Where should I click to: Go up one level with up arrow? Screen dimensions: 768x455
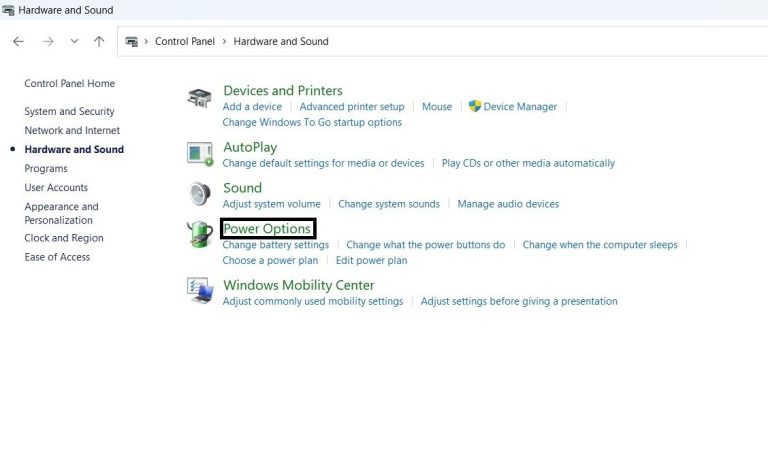click(x=98, y=41)
